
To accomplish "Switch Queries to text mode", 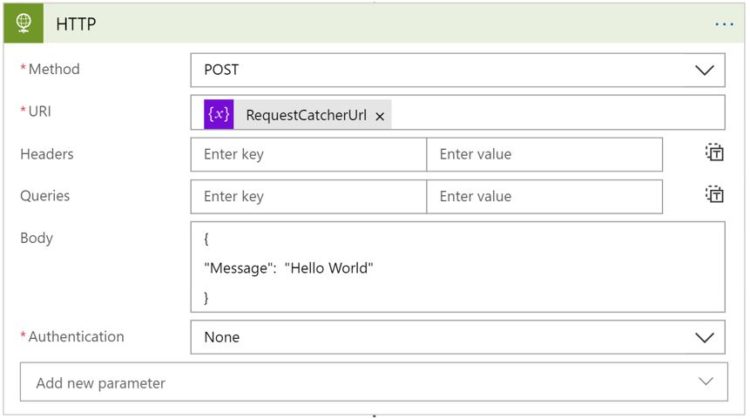I will pos(715,194).
